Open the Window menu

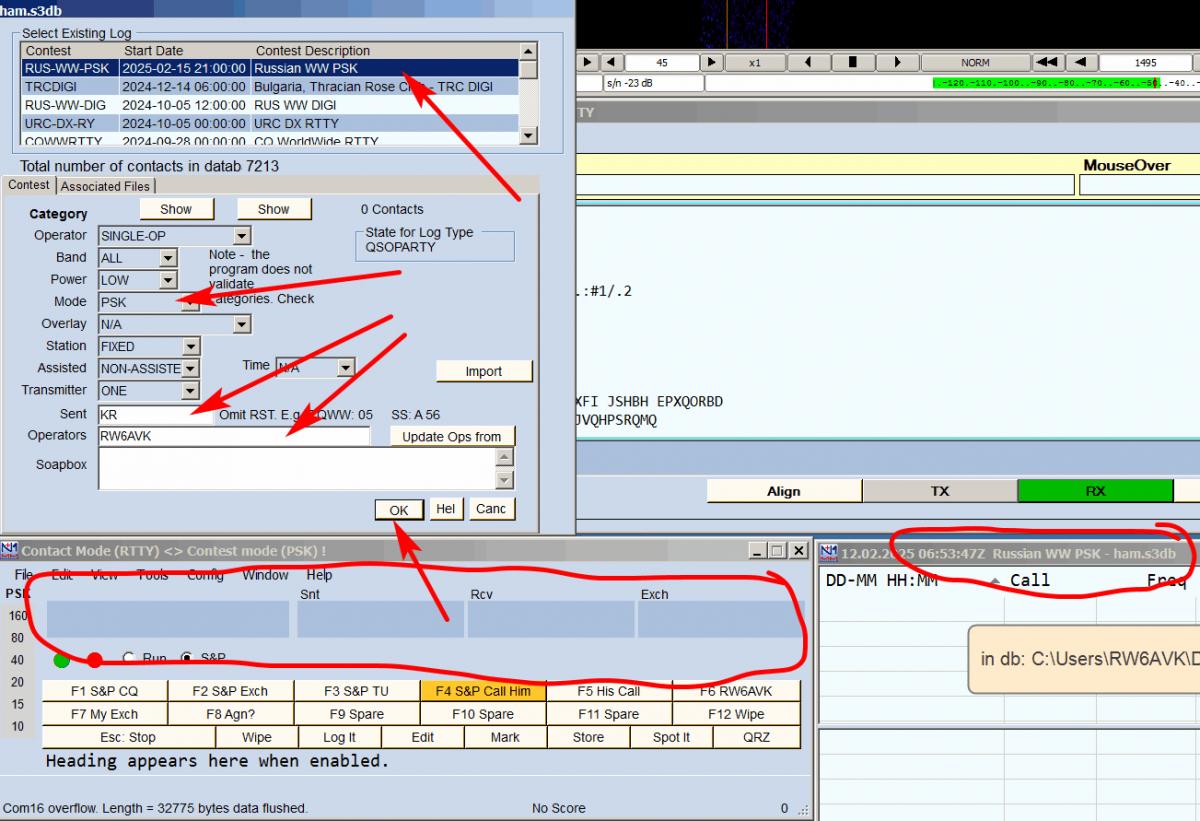265,575
